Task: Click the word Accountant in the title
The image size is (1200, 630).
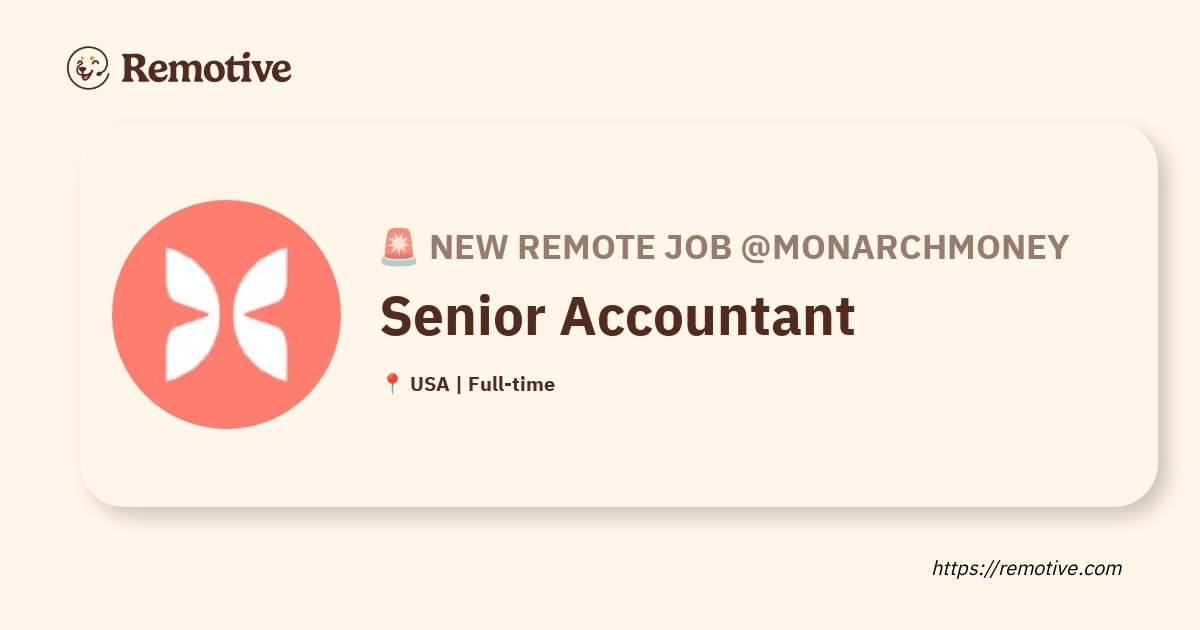Action: tap(707, 316)
